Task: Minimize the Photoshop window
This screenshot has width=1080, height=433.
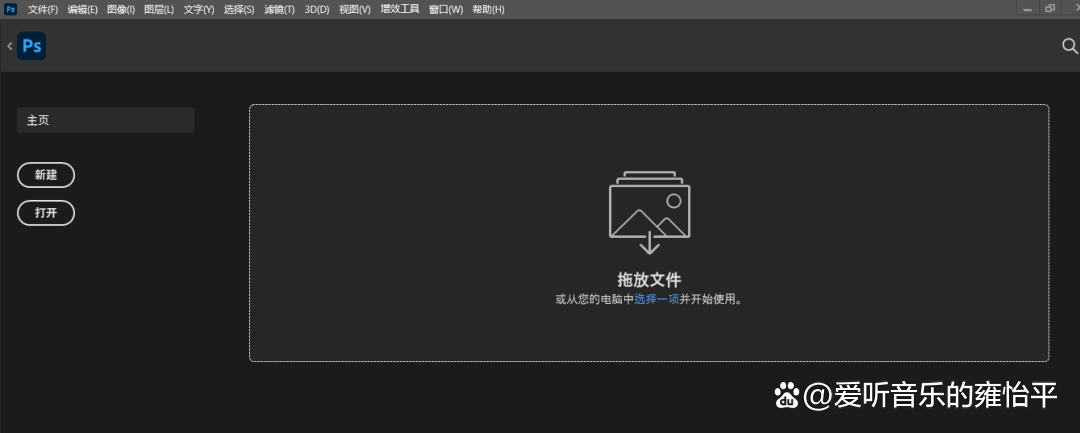Action: click(x=1027, y=9)
